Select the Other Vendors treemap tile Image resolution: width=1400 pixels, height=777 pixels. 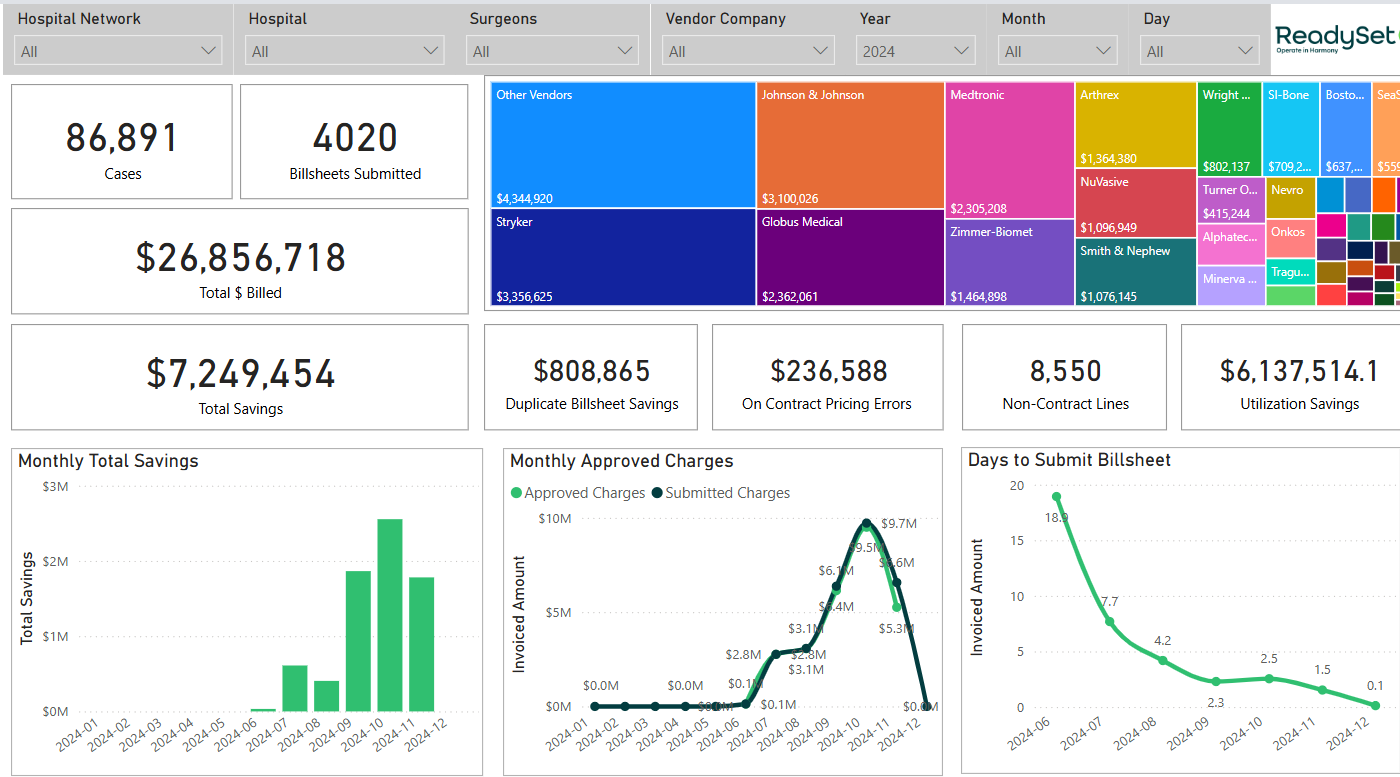(x=623, y=145)
